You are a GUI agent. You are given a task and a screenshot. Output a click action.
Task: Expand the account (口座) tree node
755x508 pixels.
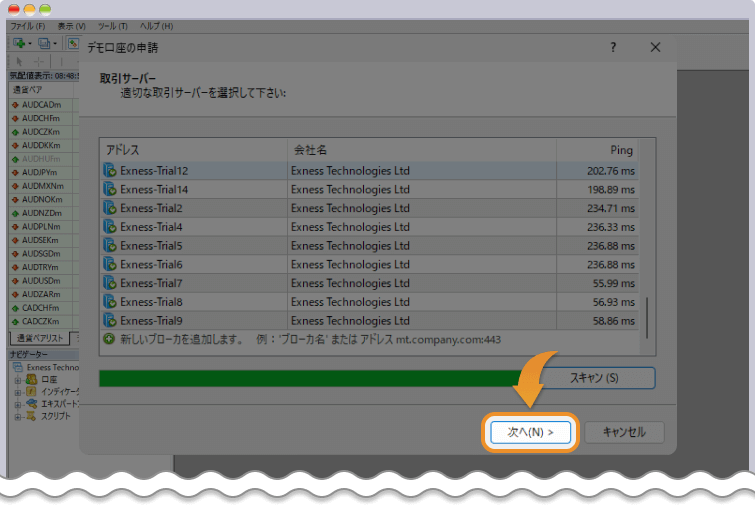coord(17,380)
